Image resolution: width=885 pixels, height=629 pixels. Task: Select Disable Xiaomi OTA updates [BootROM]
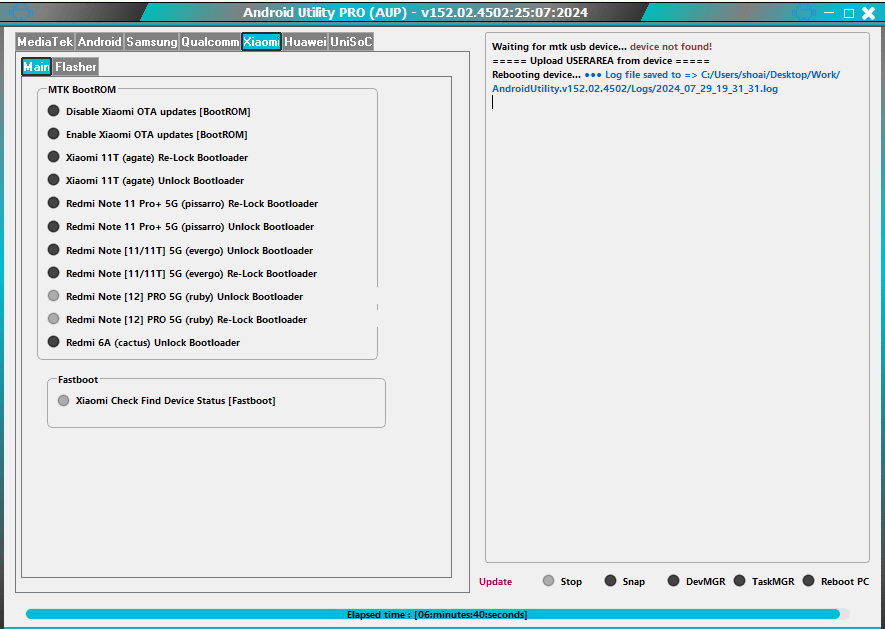pyautogui.click(x=53, y=111)
